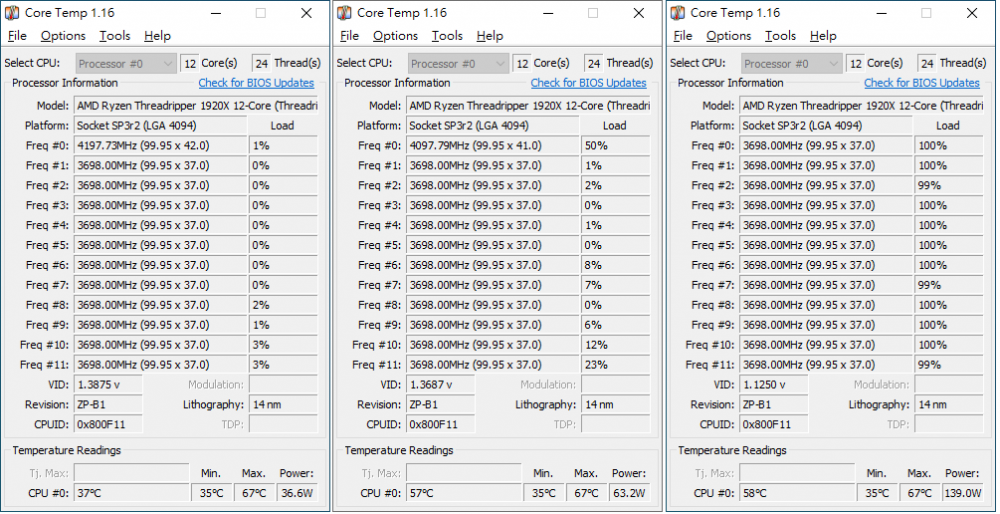Click CPU #0 temperature 58°C reading

[x=797, y=493]
